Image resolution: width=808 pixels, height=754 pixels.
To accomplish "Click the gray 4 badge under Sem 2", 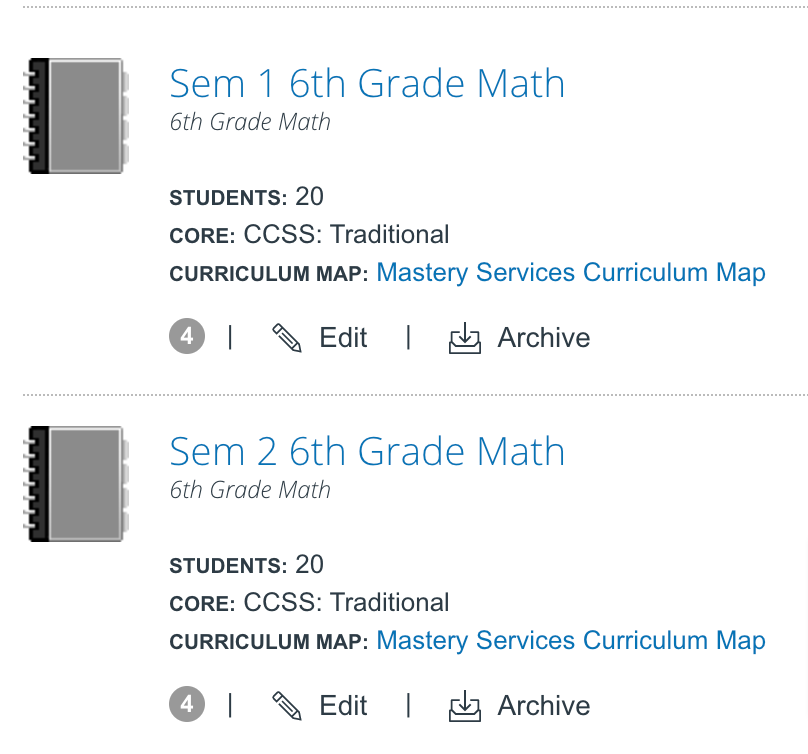I will click(x=187, y=706).
